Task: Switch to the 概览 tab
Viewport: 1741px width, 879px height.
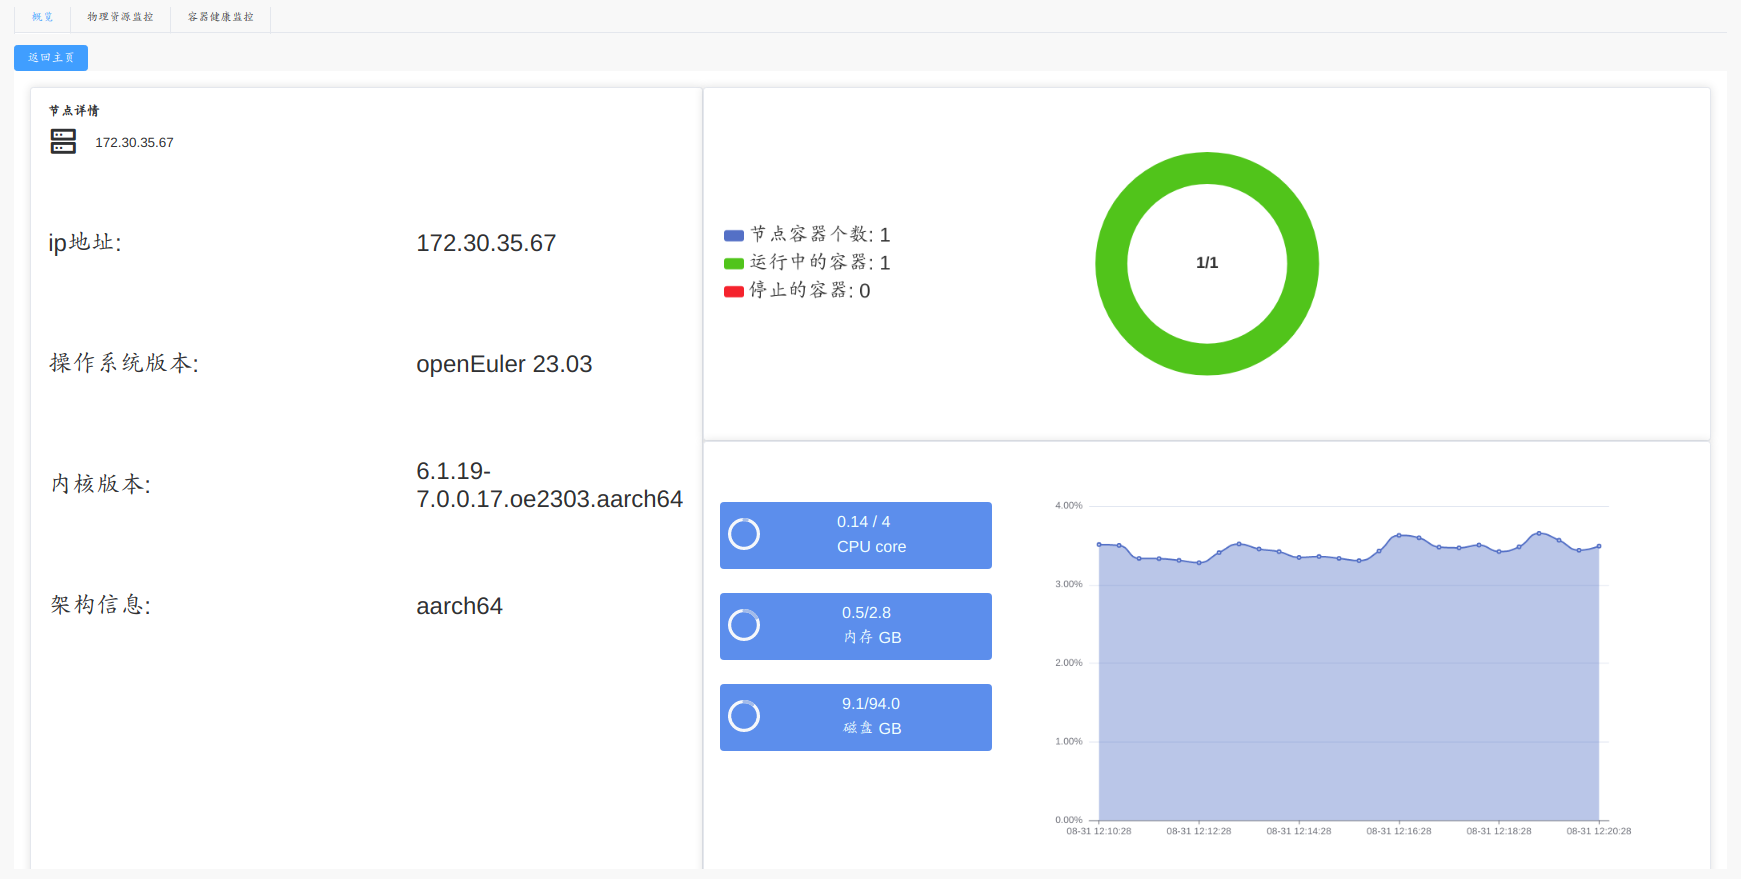Action: click(42, 17)
